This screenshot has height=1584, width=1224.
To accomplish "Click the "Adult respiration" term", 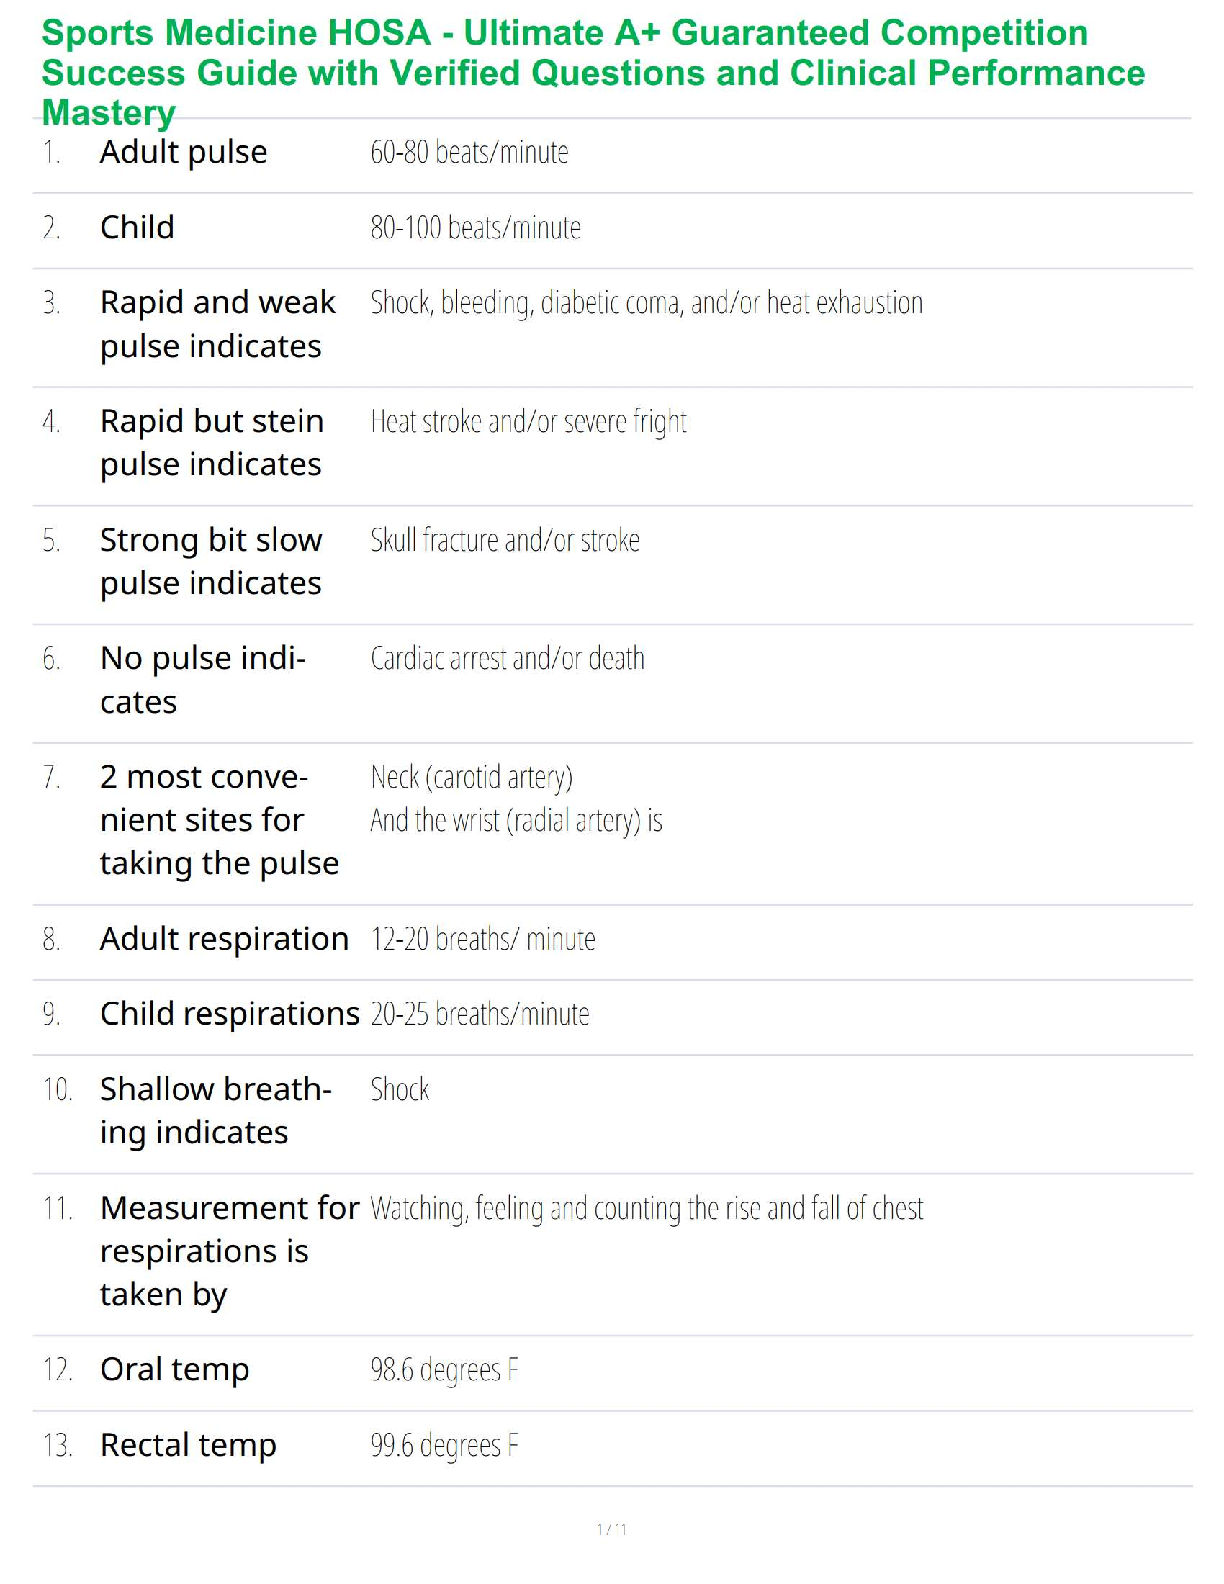I will click(x=224, y=939).
